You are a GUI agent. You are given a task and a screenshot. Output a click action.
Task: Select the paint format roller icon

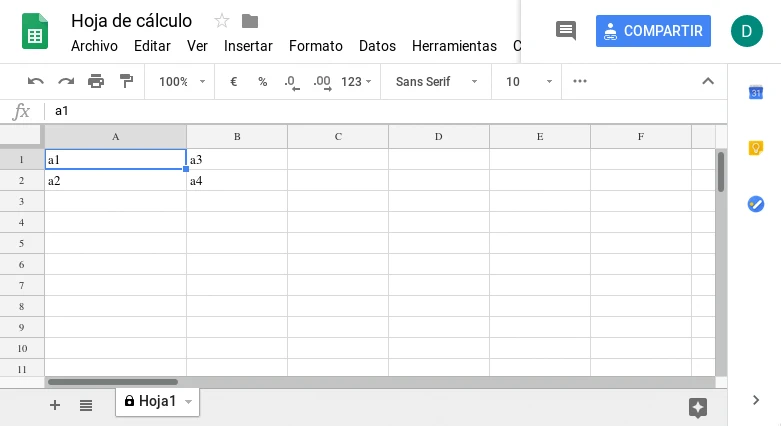(x=126, y=82)
